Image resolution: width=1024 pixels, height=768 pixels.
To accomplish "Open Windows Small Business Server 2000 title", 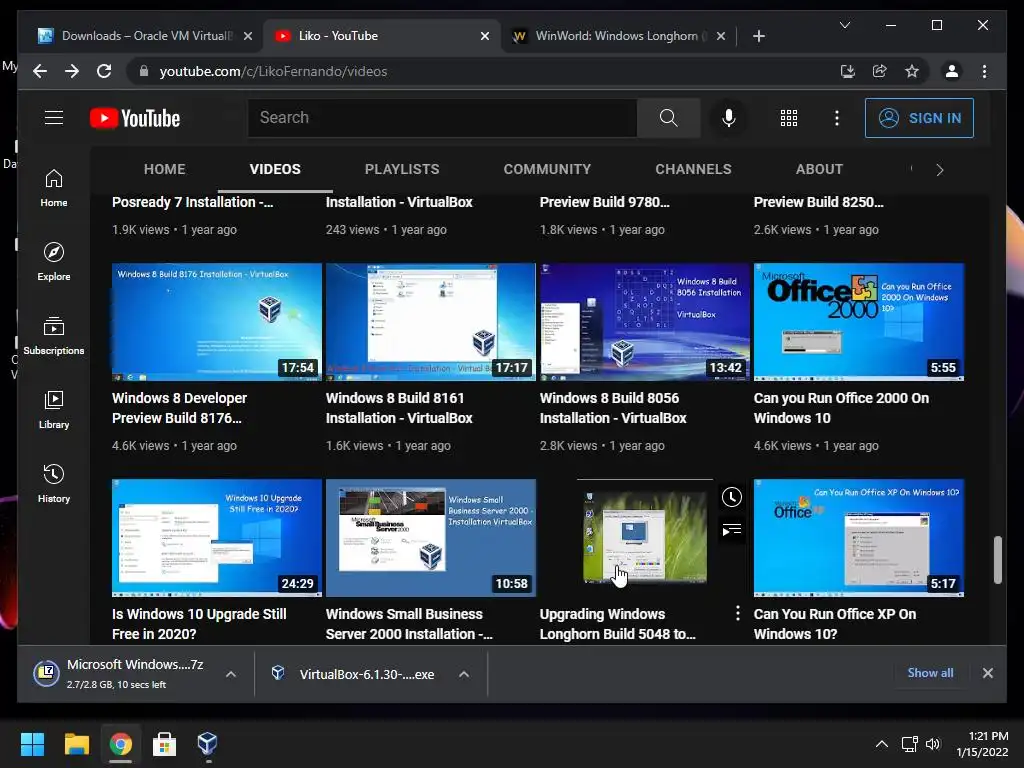I will 409,624.
